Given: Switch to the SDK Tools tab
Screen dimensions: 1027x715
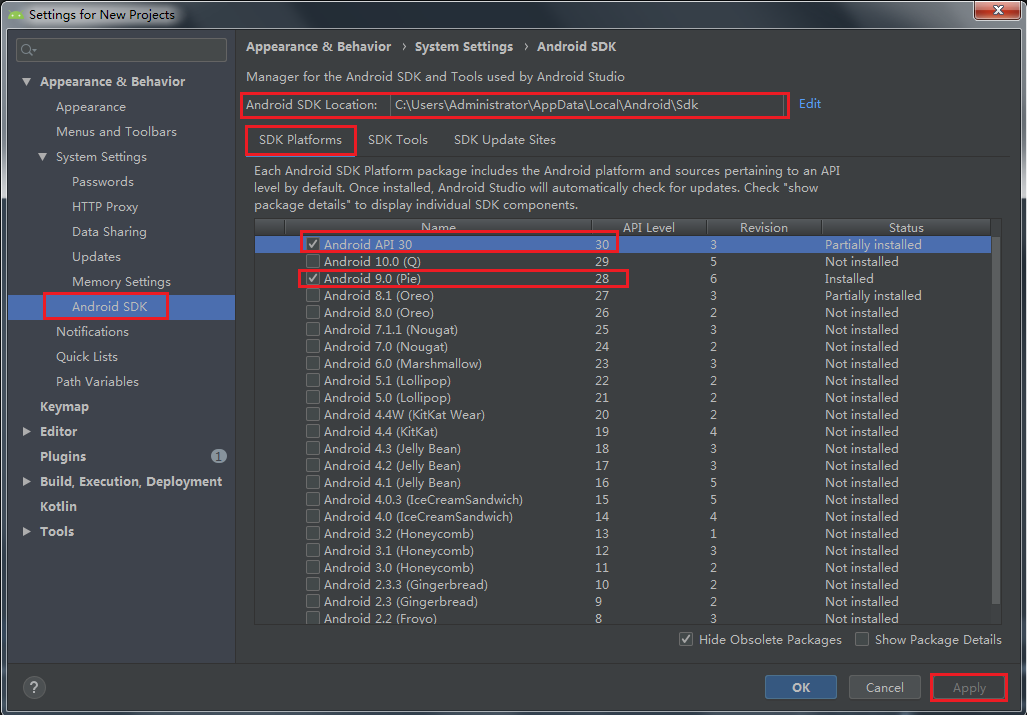Looking at the screenshot, I should coord(397,140).
